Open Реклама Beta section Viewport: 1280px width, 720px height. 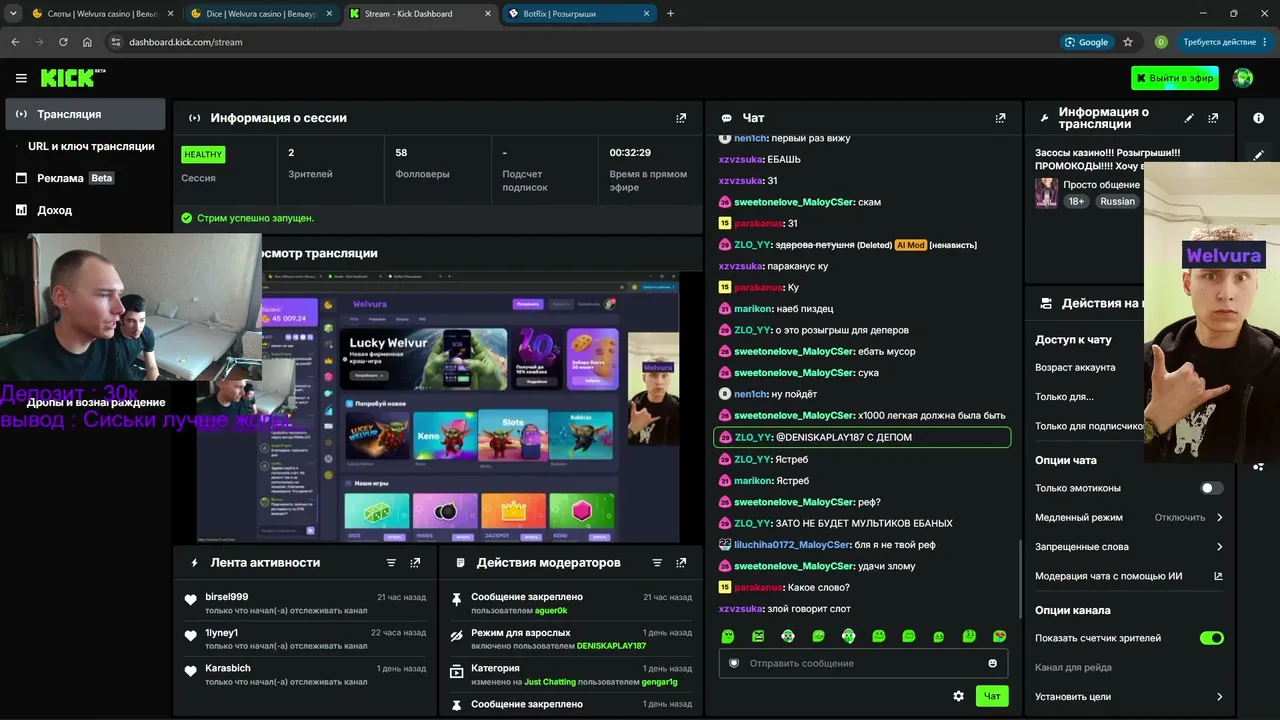click(85, 178)
